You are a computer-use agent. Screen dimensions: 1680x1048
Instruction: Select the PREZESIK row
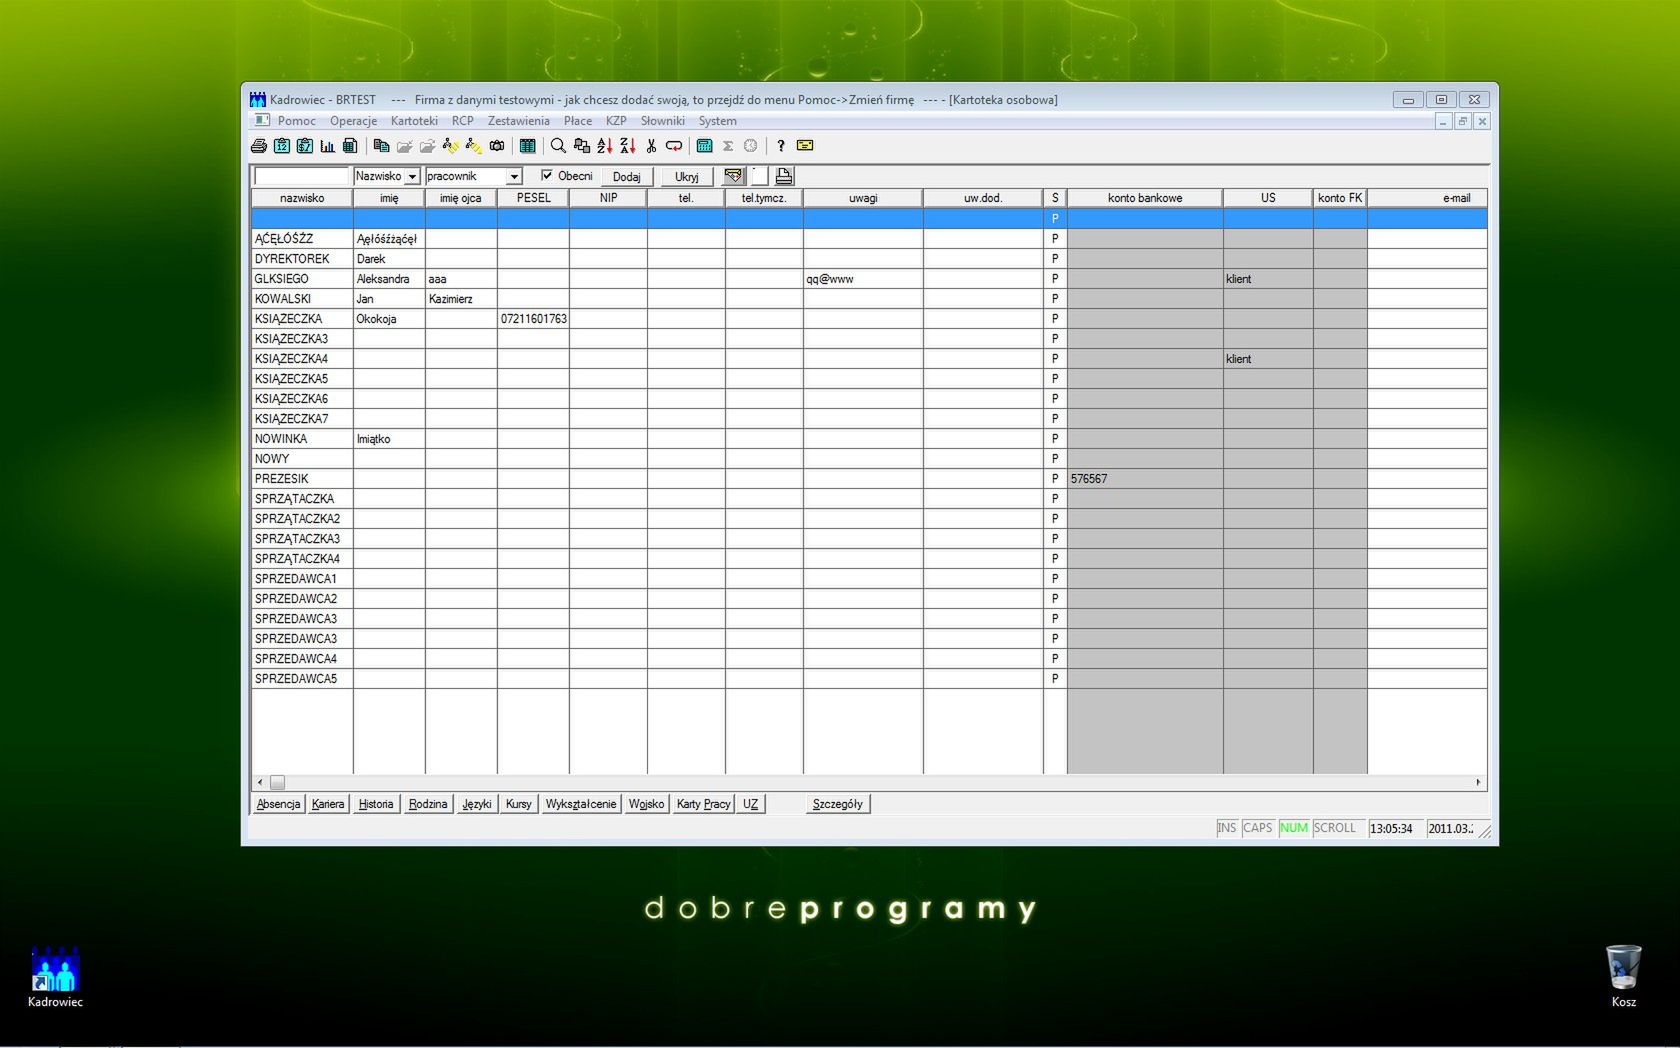click(869, 479)
